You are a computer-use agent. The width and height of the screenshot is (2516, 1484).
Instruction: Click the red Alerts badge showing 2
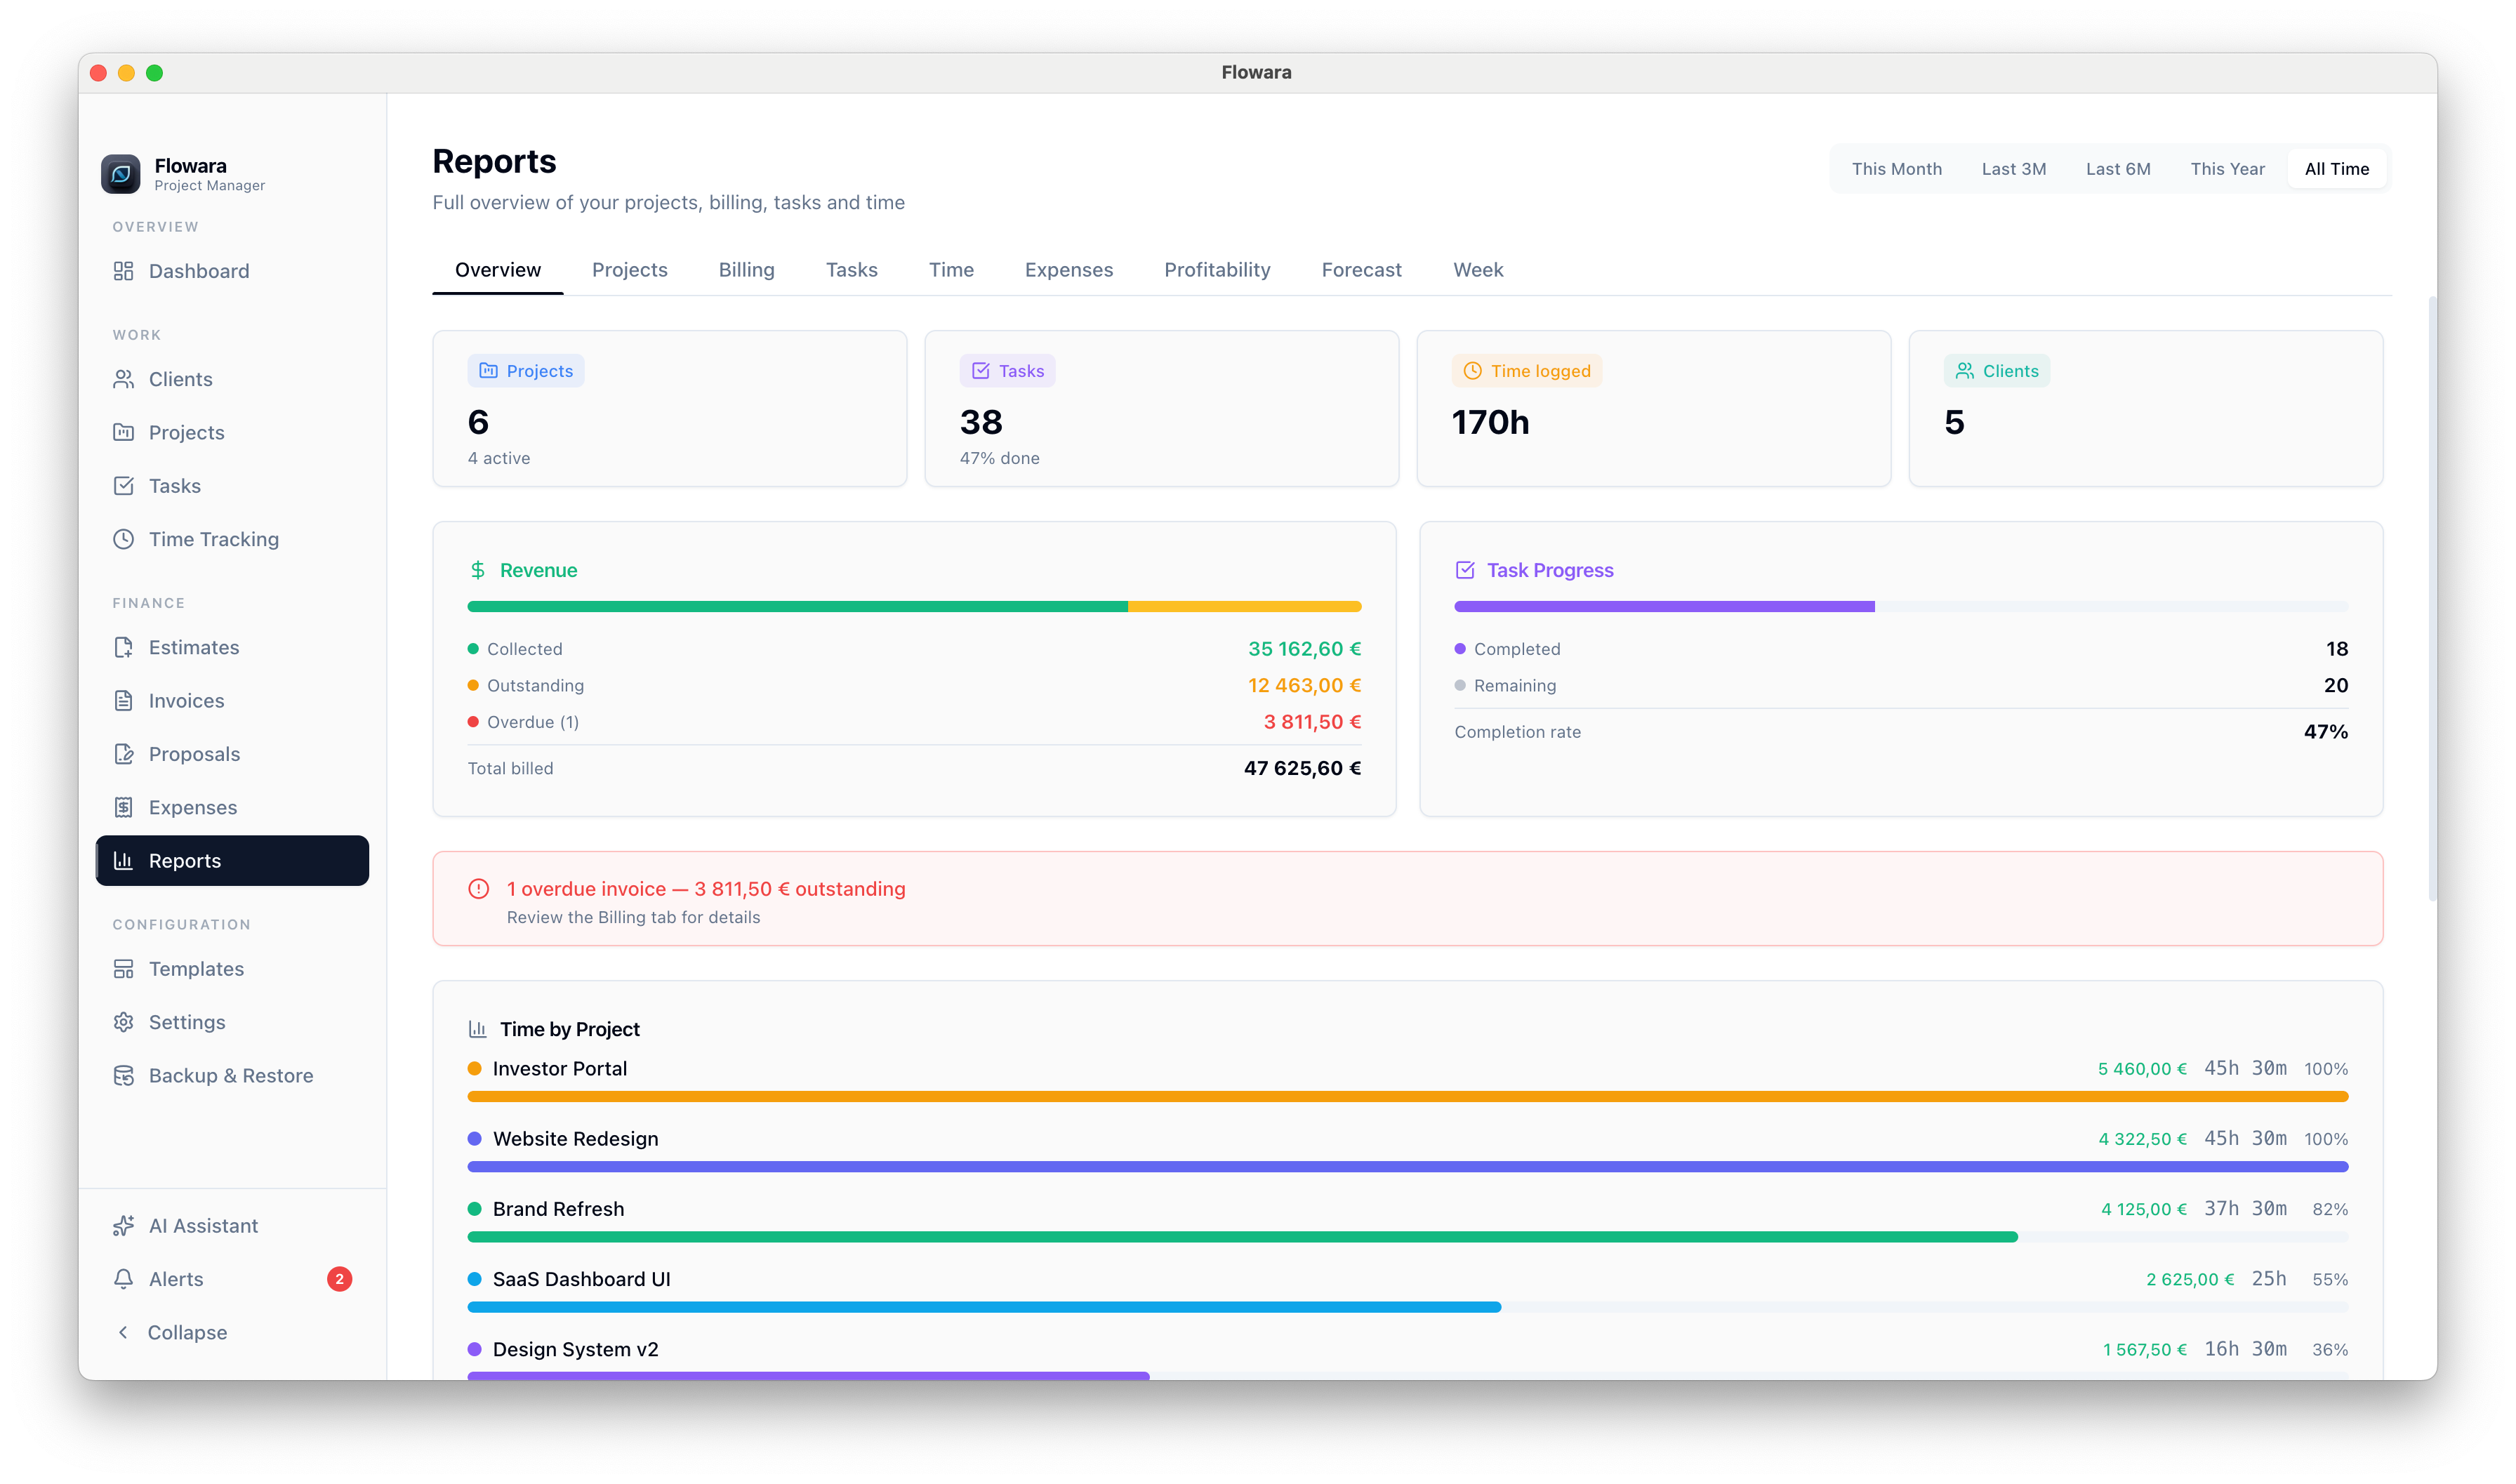click(x=340, y=1279)
